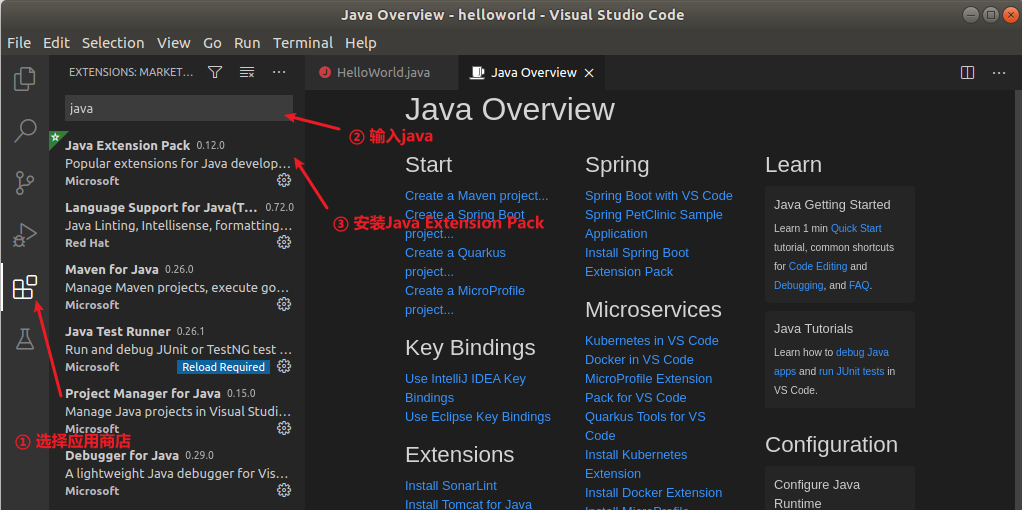Split the editor to the right

967,73
